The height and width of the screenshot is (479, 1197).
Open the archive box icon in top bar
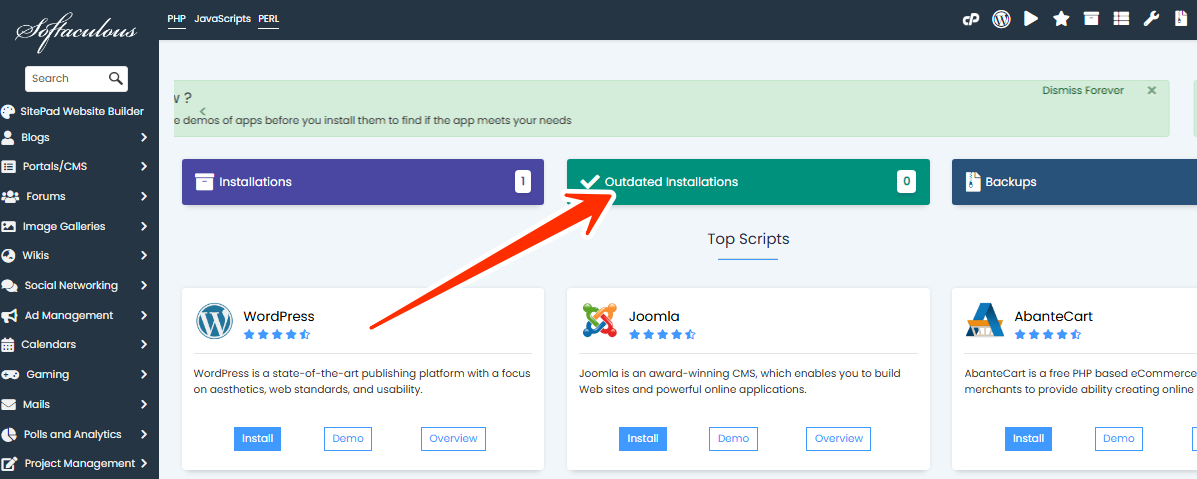click(1092, 19)
